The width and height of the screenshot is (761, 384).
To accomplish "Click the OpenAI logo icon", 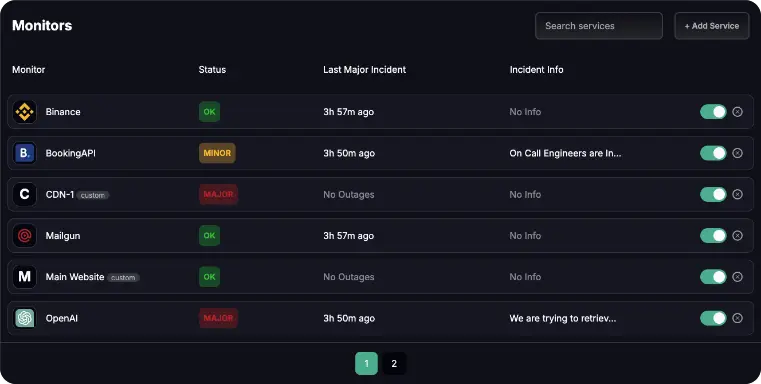I will [x=24, y=318].
